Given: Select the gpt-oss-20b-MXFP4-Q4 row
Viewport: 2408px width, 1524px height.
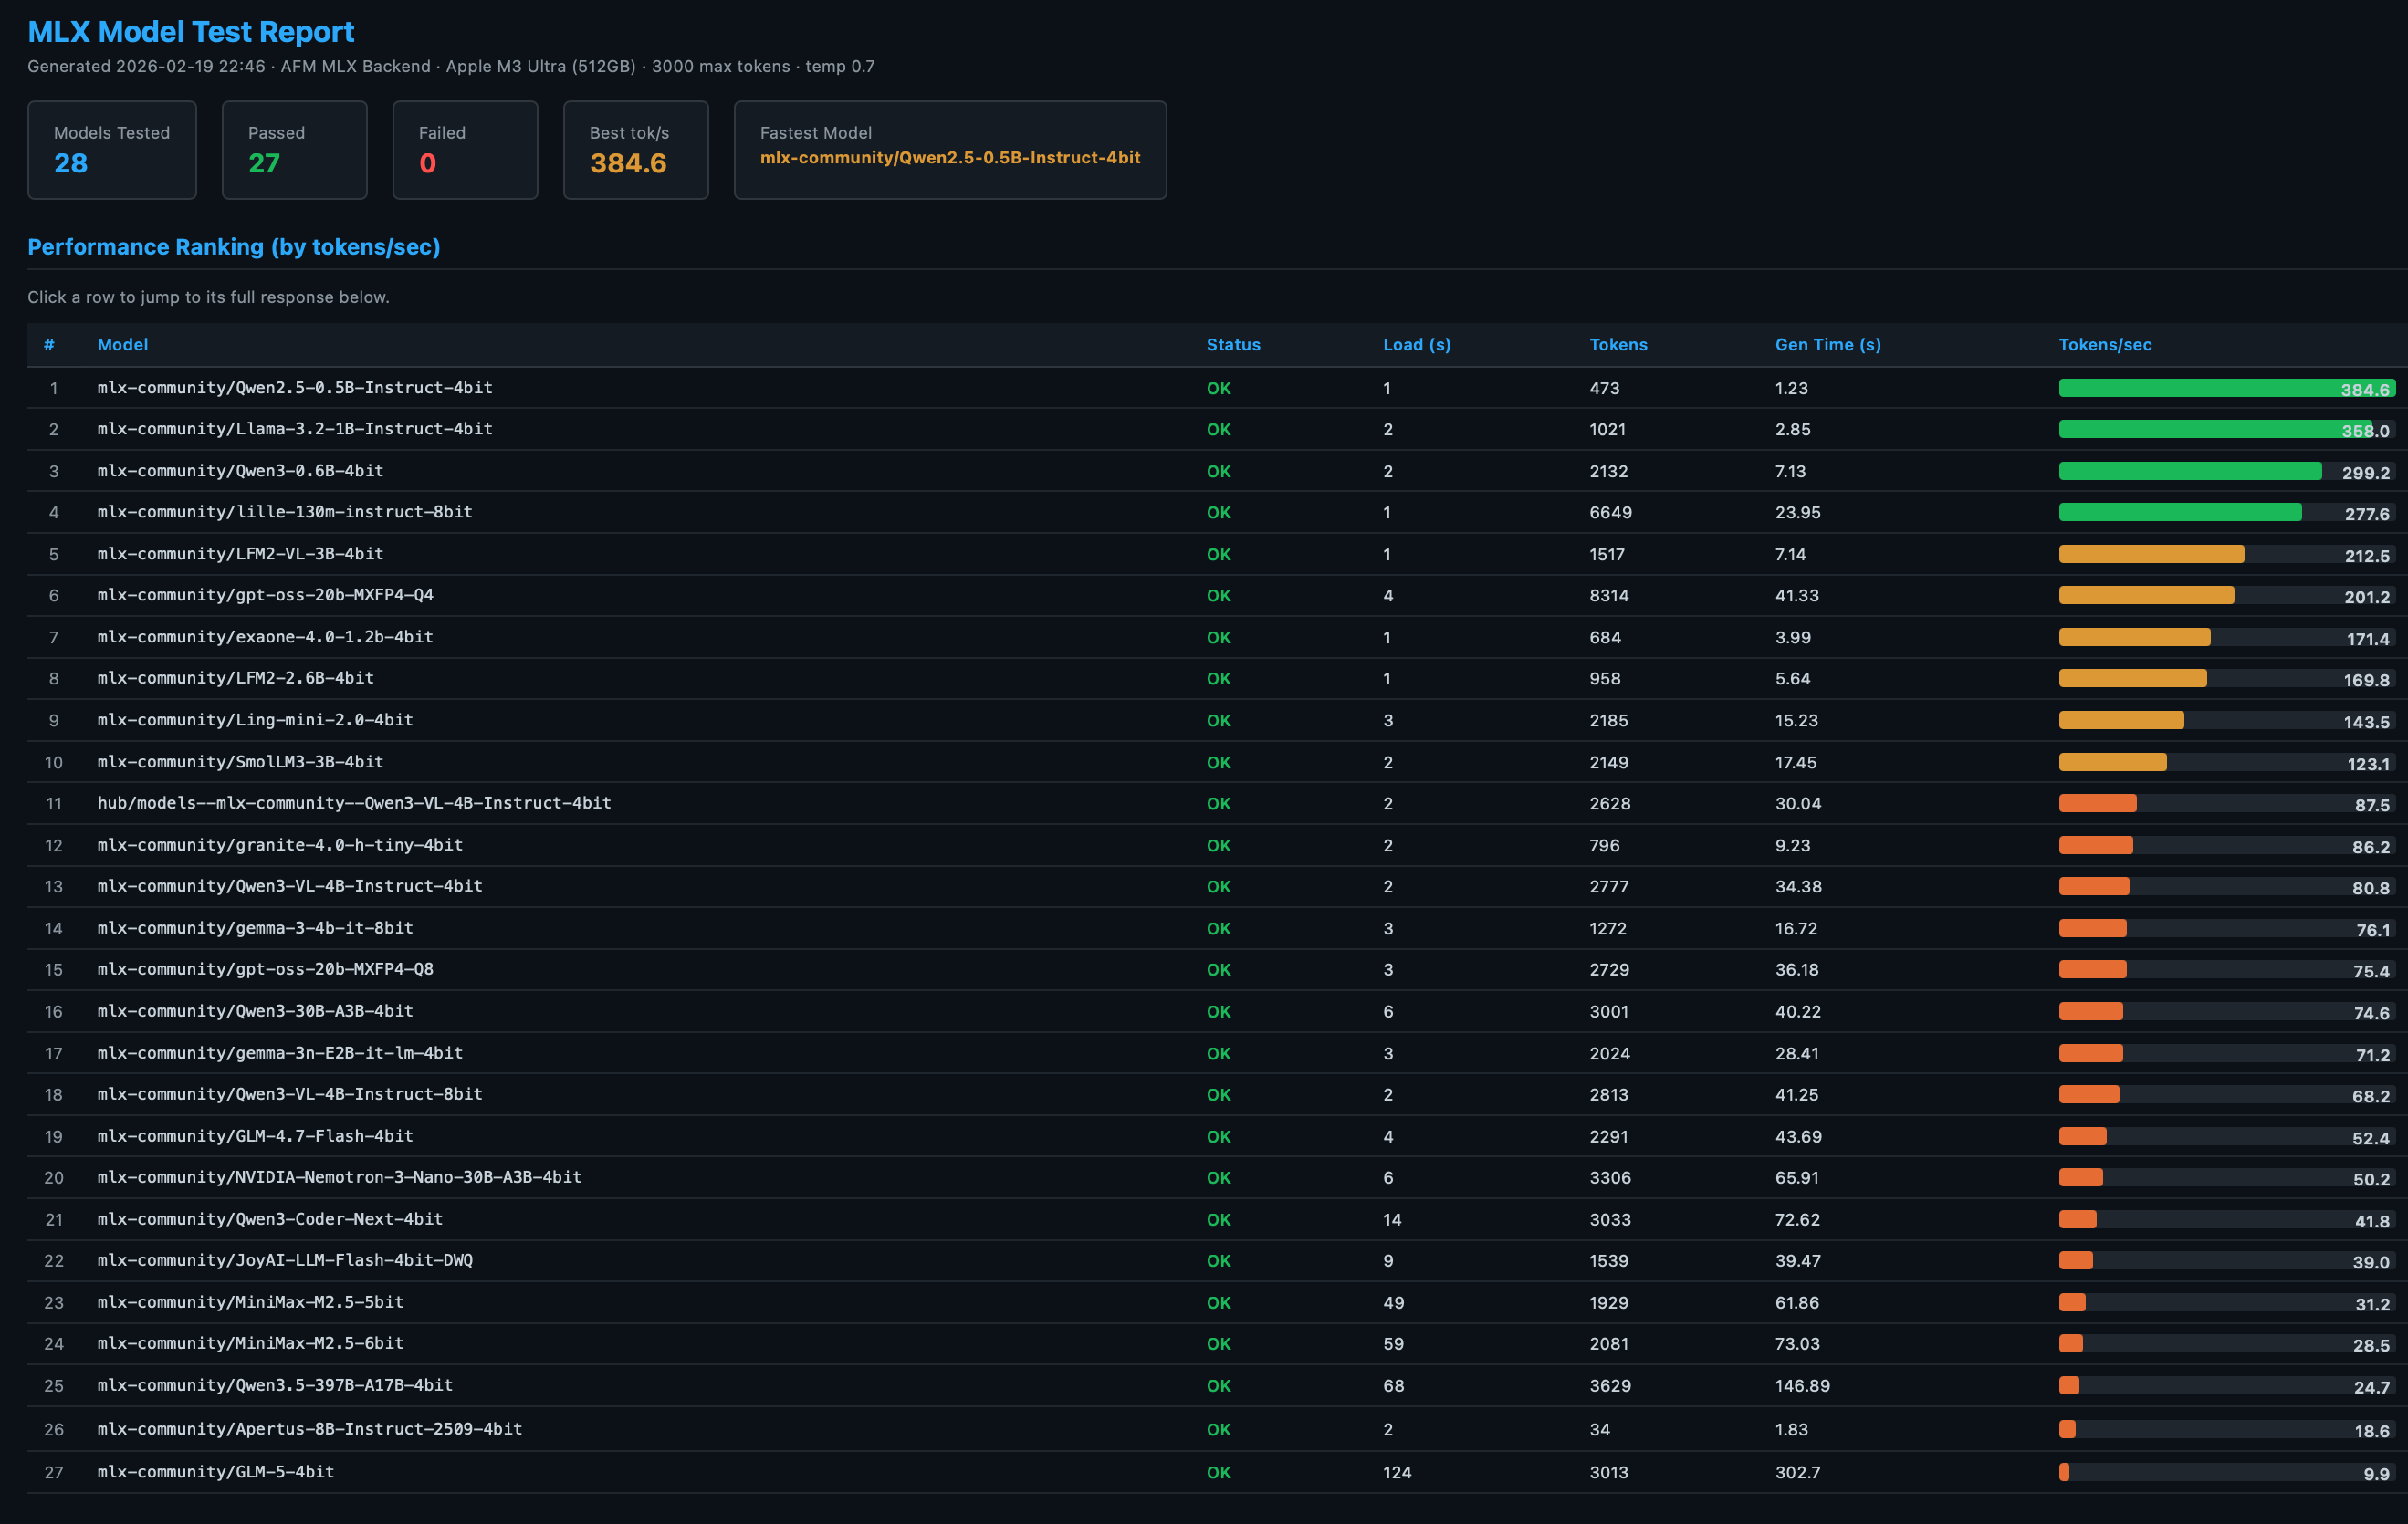Looking at the screenshot, I should [x=600, y=595].
